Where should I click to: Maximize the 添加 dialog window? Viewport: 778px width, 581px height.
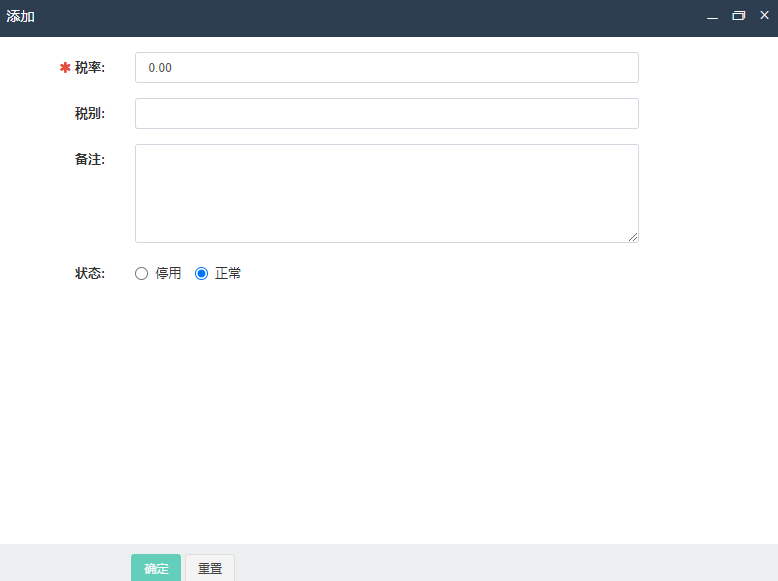coord(739,16)
